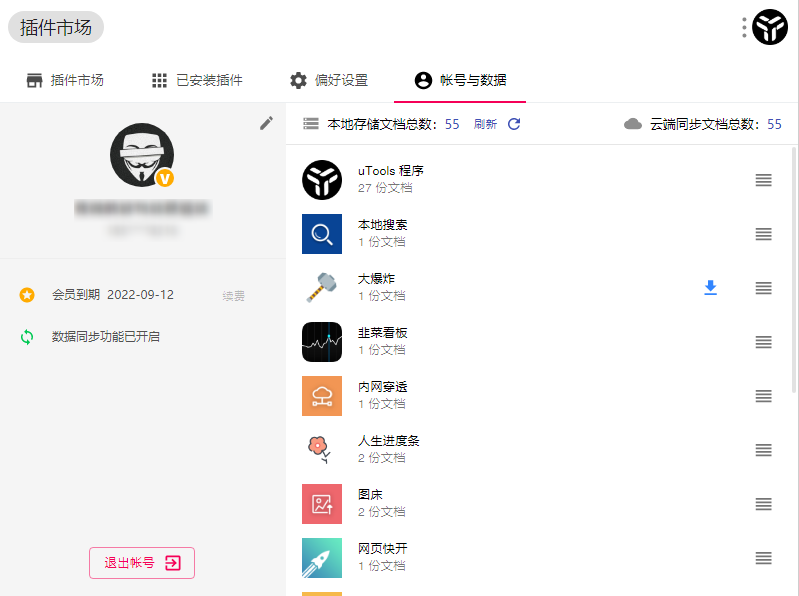
Task: Select the 帐号与数据 tab
Action: pyautogui.click(x=460, y=80)
